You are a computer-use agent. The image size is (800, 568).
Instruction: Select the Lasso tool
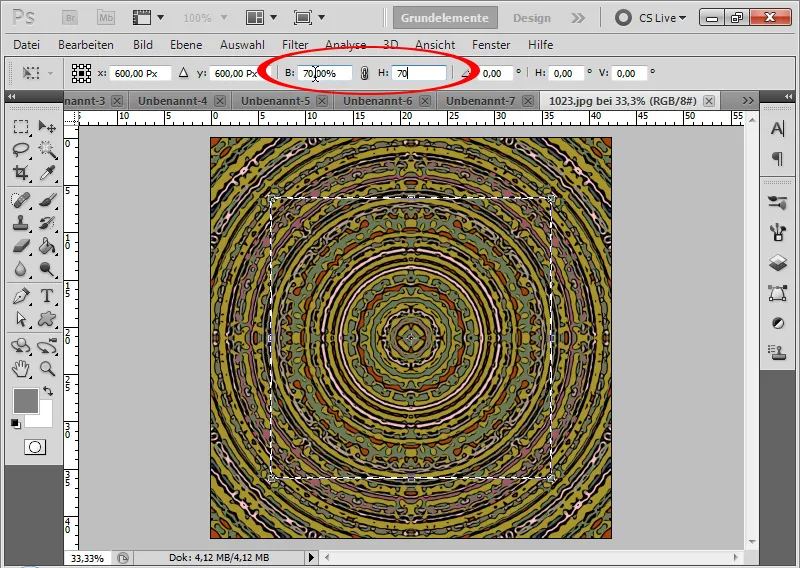click(x=21, y=149)
